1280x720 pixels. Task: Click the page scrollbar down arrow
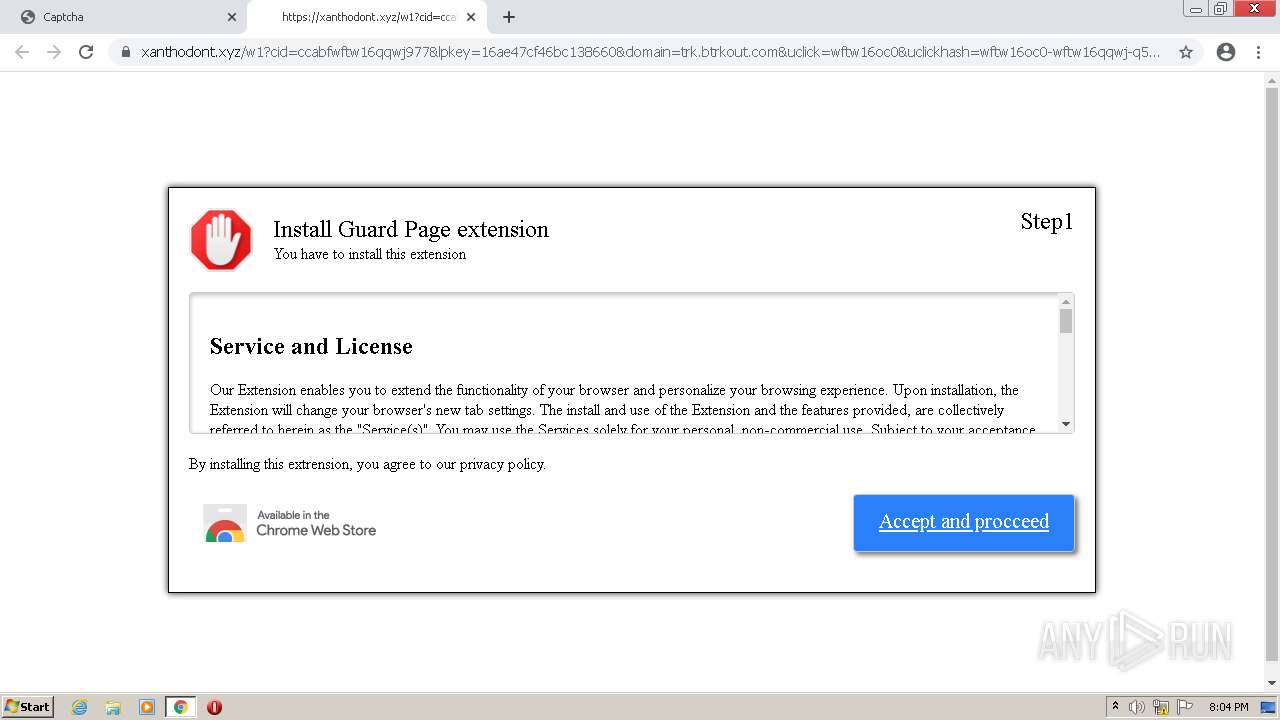coord(1272,683)
